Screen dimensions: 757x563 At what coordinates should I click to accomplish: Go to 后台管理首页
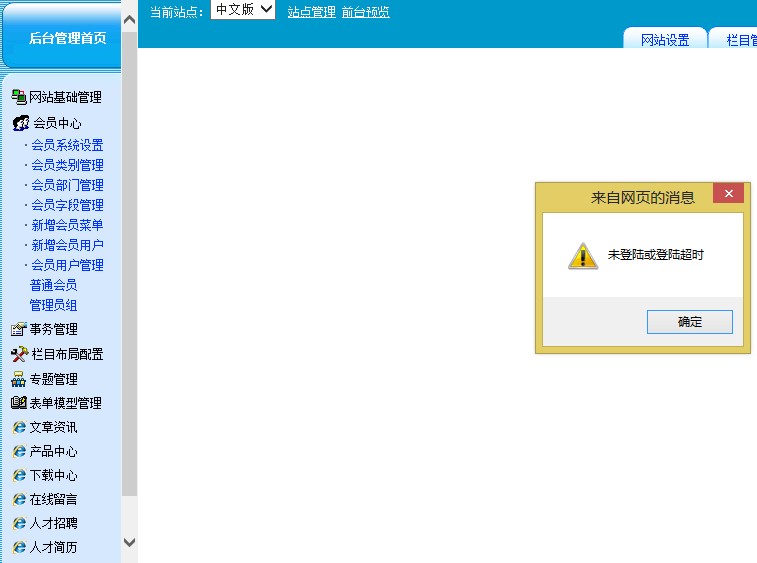tap(67, 38)
